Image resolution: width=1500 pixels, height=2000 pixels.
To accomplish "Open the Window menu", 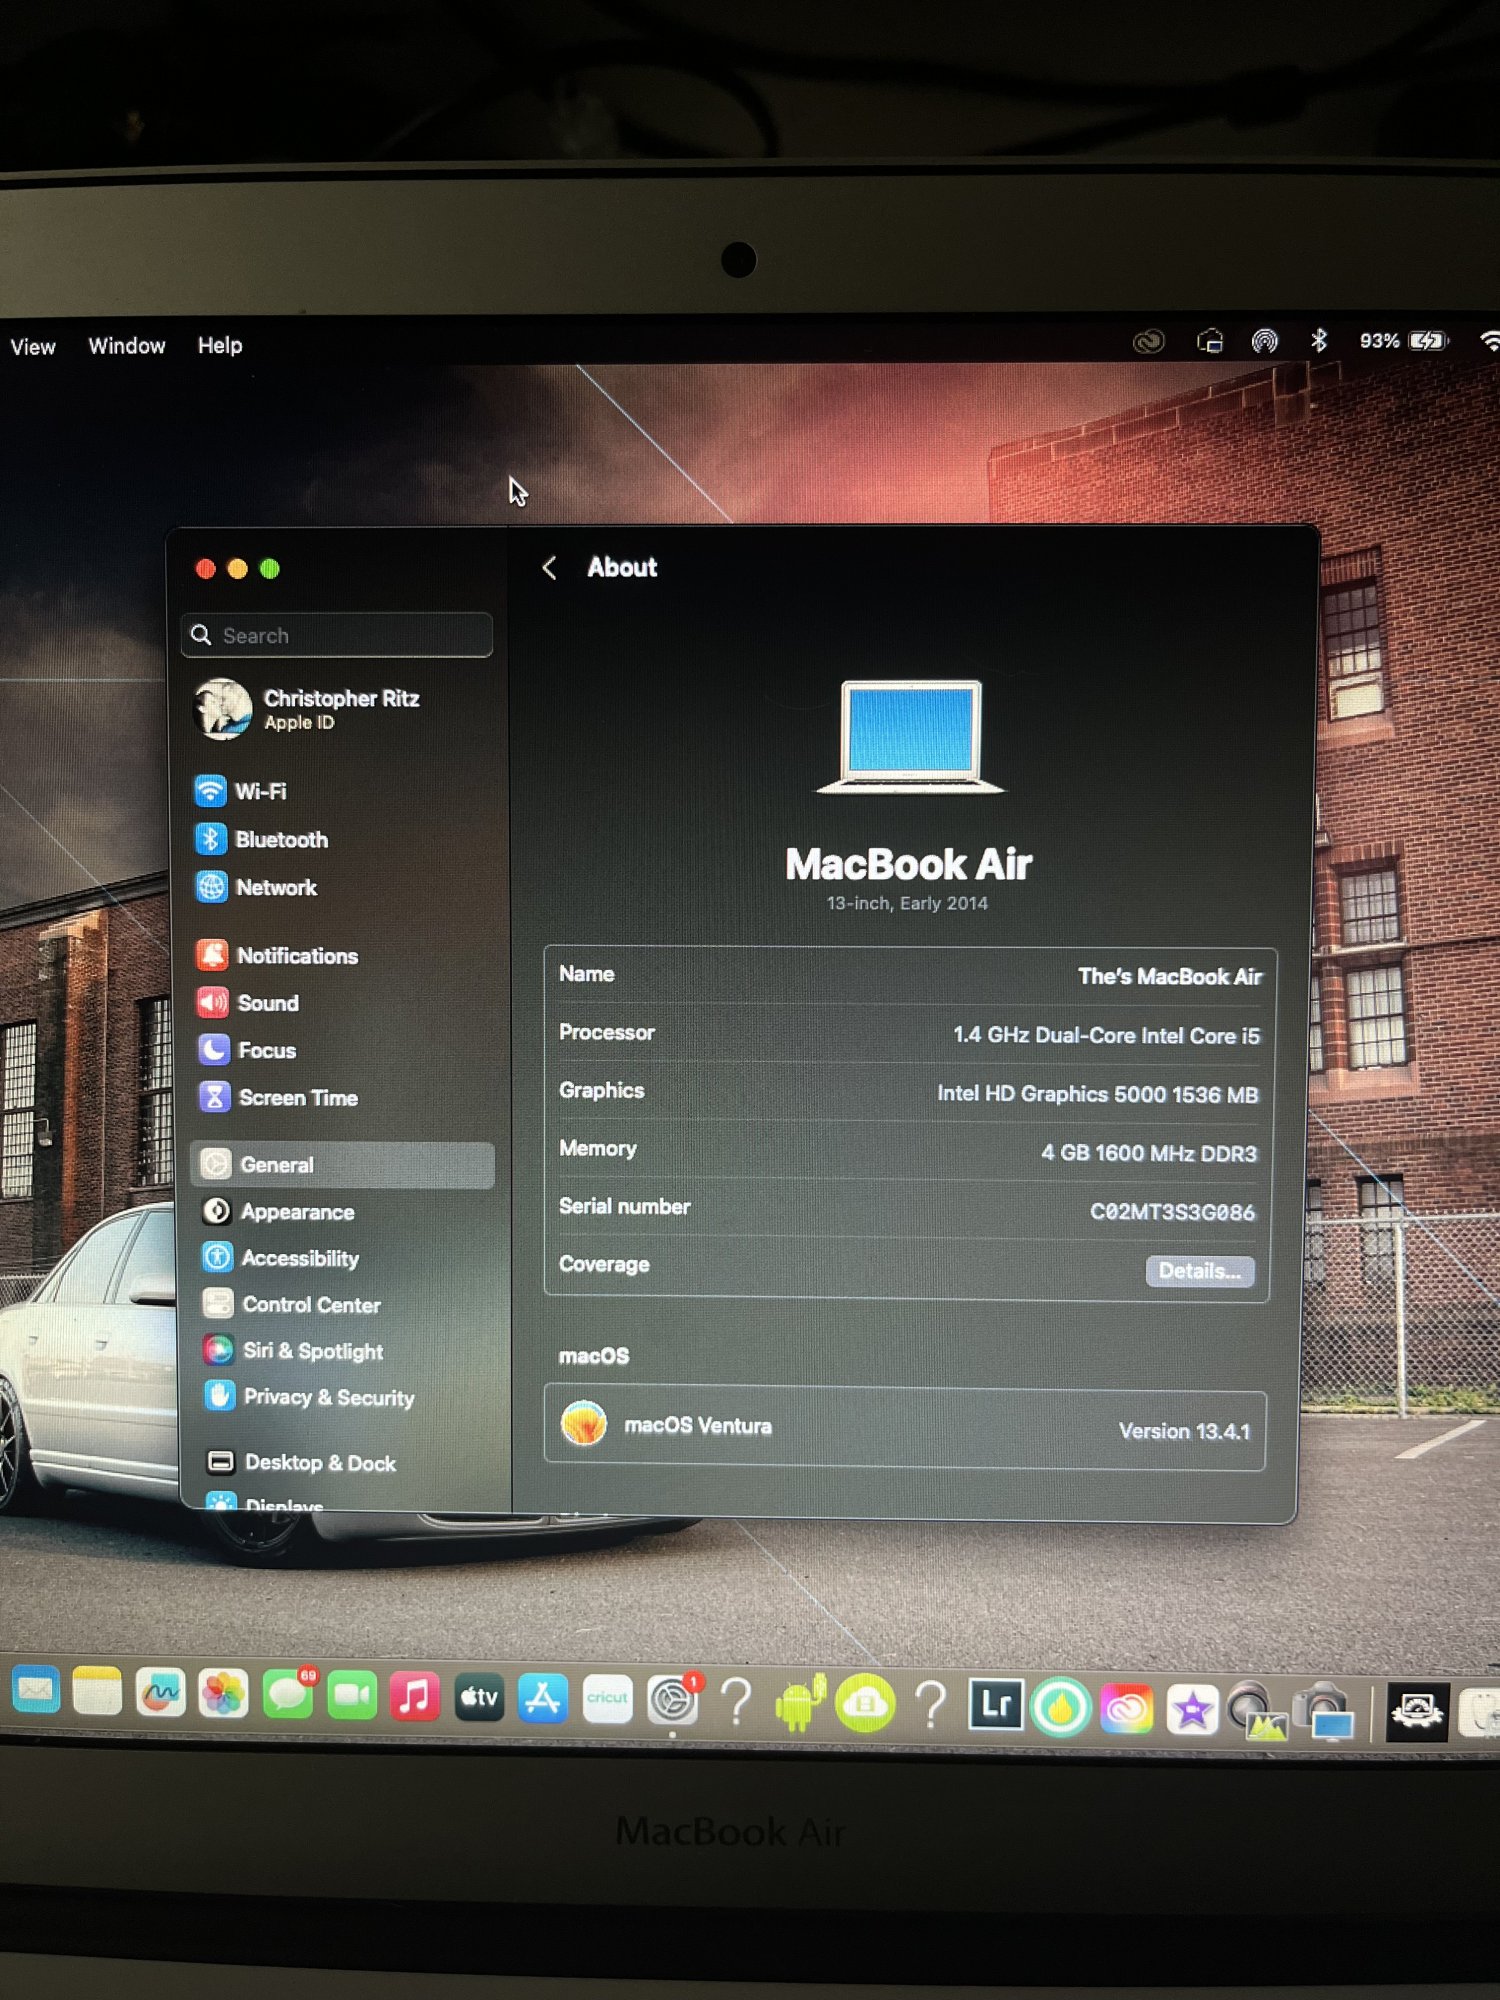I will tap(127, 346).
